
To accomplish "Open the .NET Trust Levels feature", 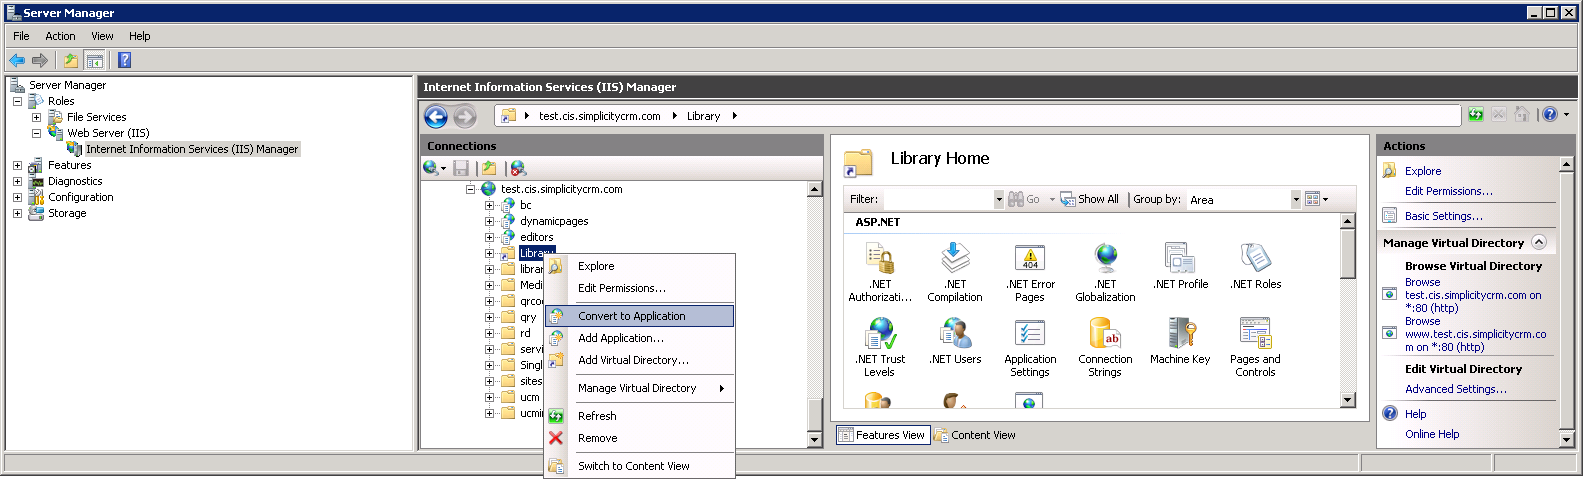I will click(x=880, y=347).
